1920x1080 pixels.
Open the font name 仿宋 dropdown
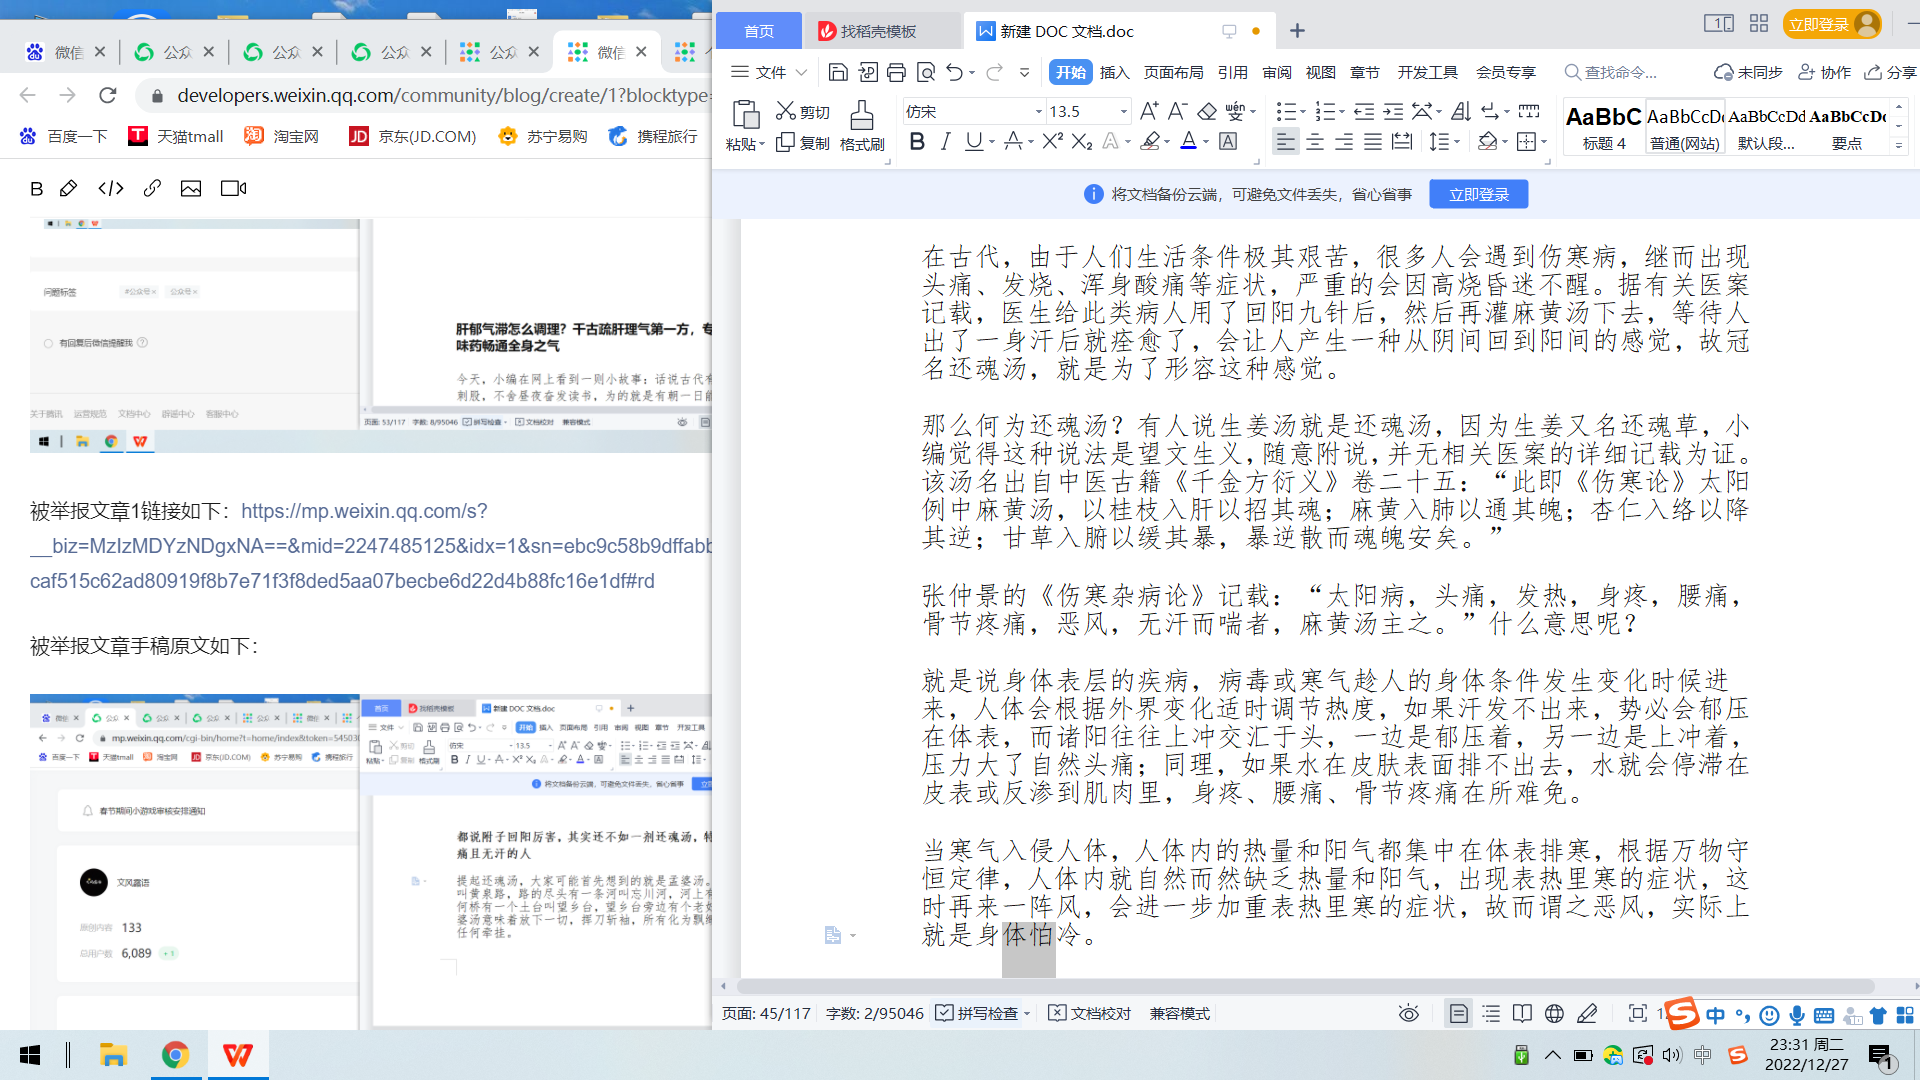click(1038, 111)
